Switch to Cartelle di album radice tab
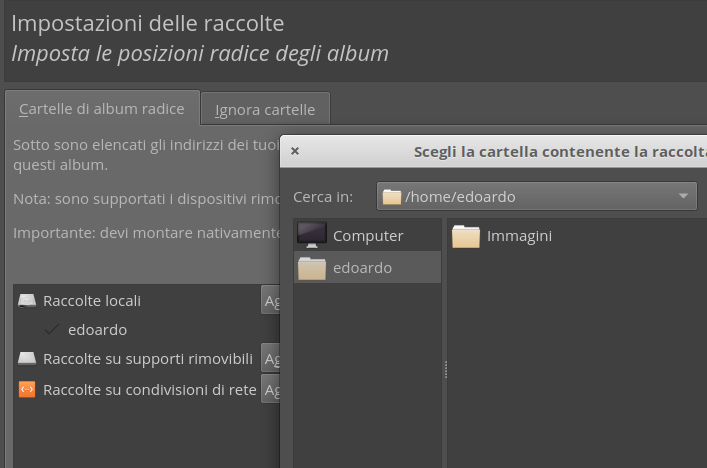The width and height of the screenshot is (707, 468). pos(101,109)
